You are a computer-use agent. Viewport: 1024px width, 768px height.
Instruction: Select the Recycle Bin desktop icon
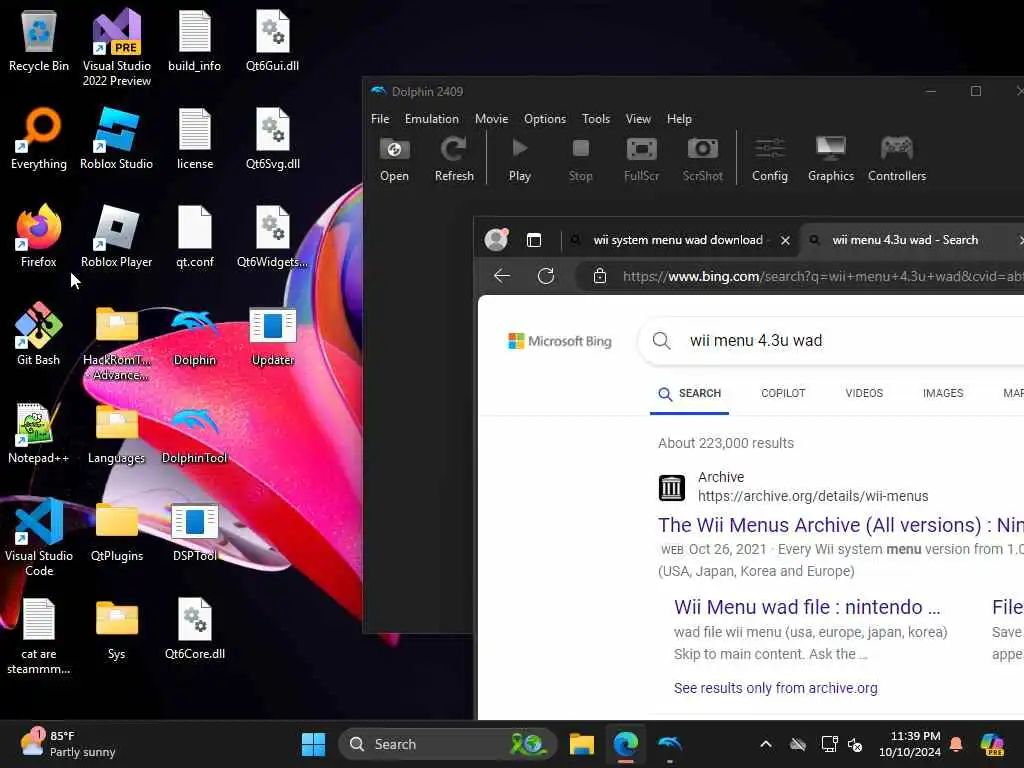(x=39, y=40)
